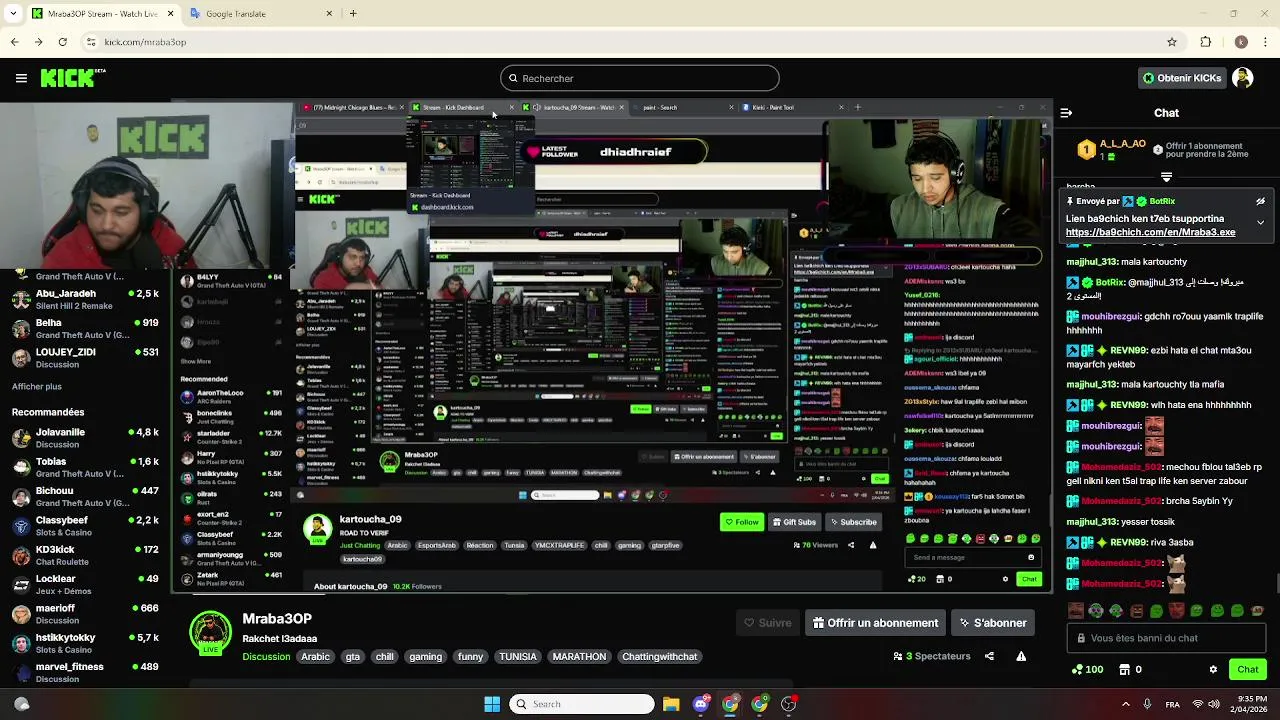Screen dimensions: 1280x720
Task: Expand the pinned message chevron
Action: pos(1260,222)
